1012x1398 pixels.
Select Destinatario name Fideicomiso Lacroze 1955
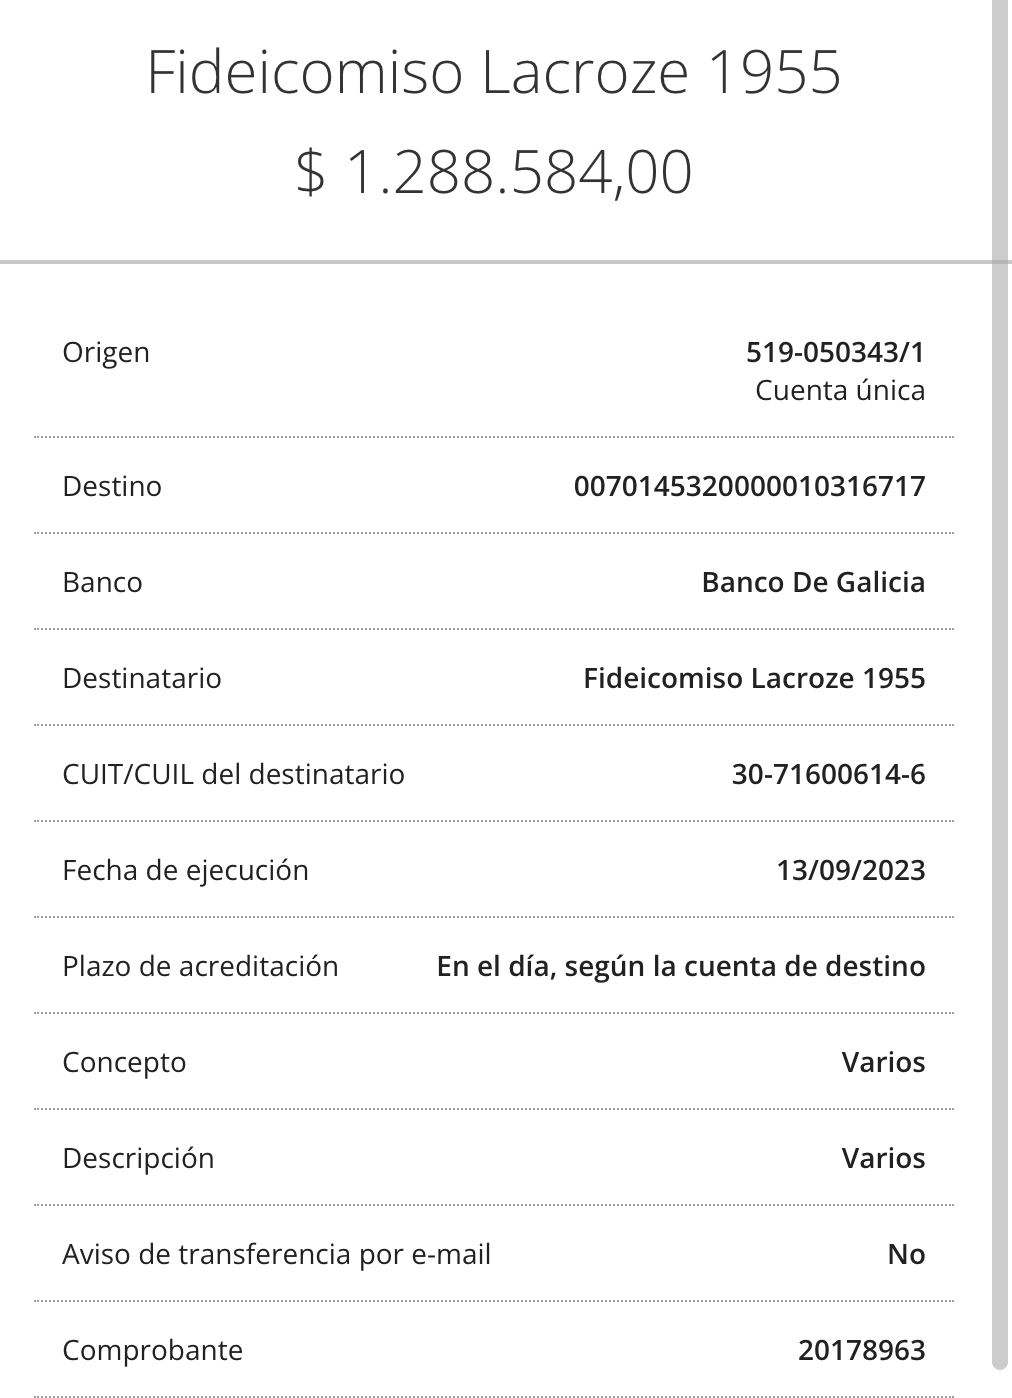[754, 678]
